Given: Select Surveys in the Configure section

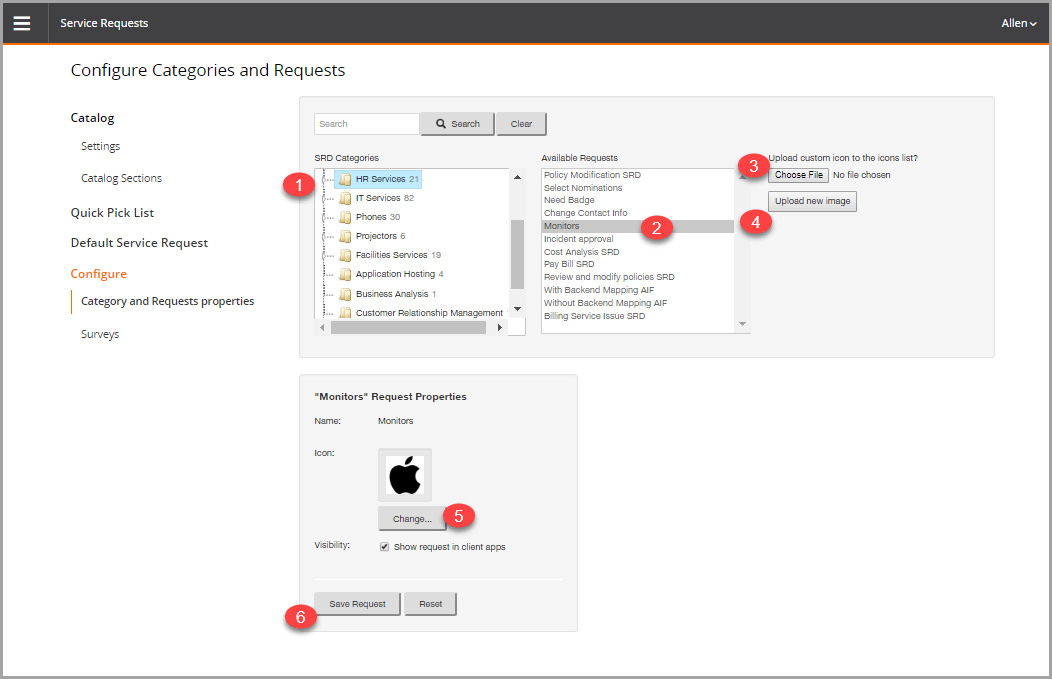Looking at the screenshot, I should pyautogui.click(x=100, y=333).
